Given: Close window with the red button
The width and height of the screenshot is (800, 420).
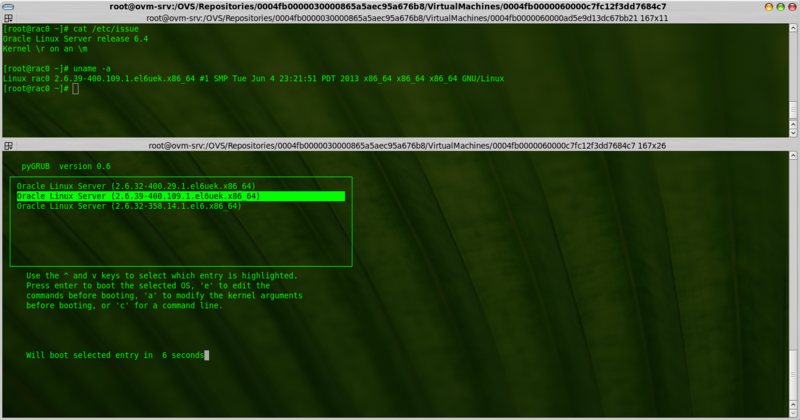Looking at the screenshot, I should (x=792, y=7).
